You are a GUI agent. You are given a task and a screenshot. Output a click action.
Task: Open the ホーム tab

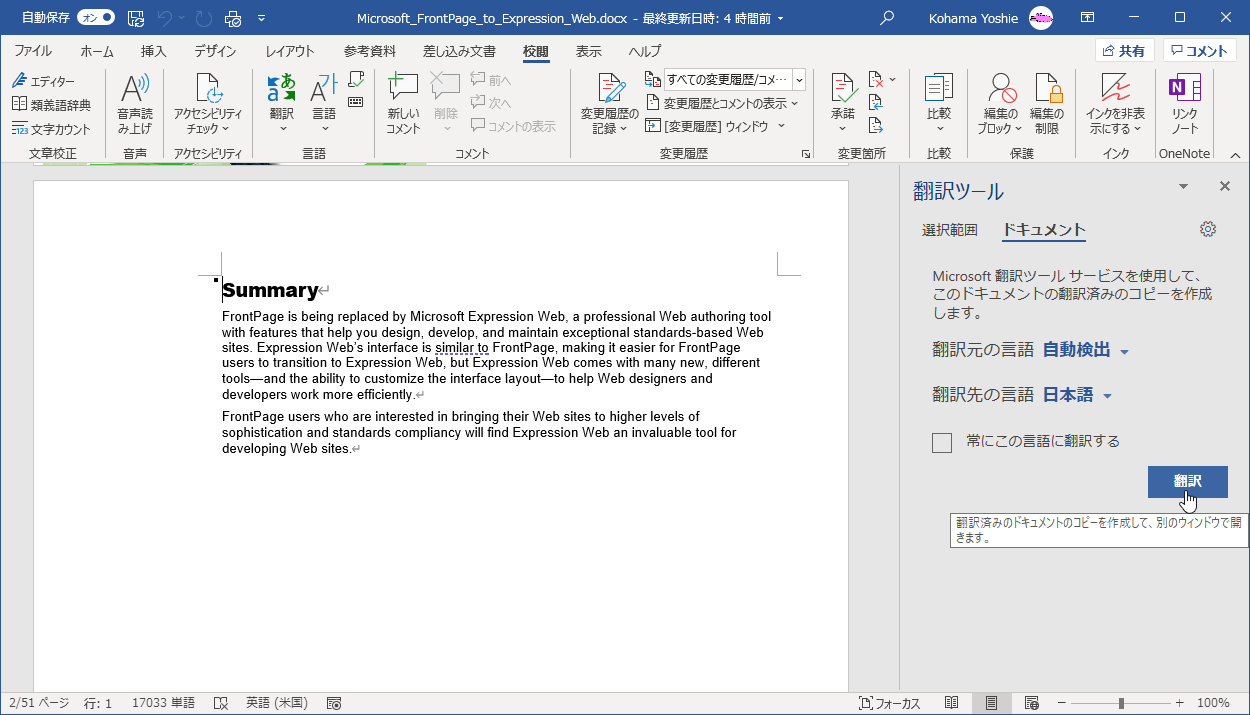point(97,51)
